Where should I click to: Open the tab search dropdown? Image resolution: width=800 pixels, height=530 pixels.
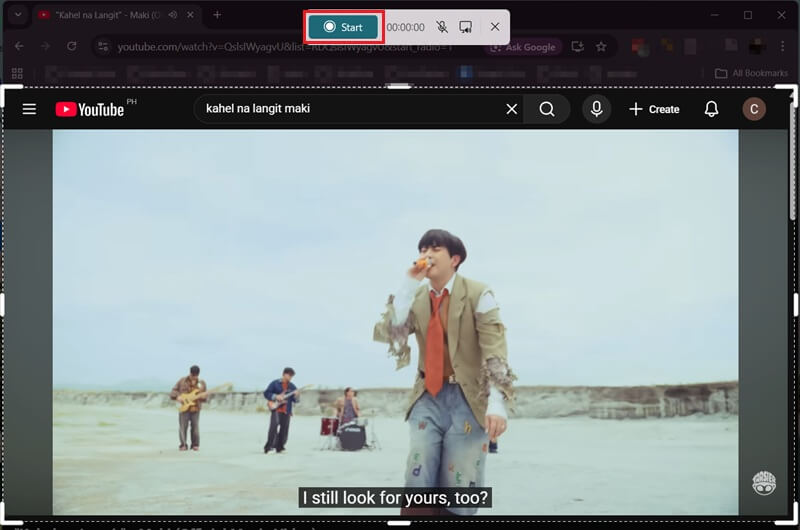[18, 15]
